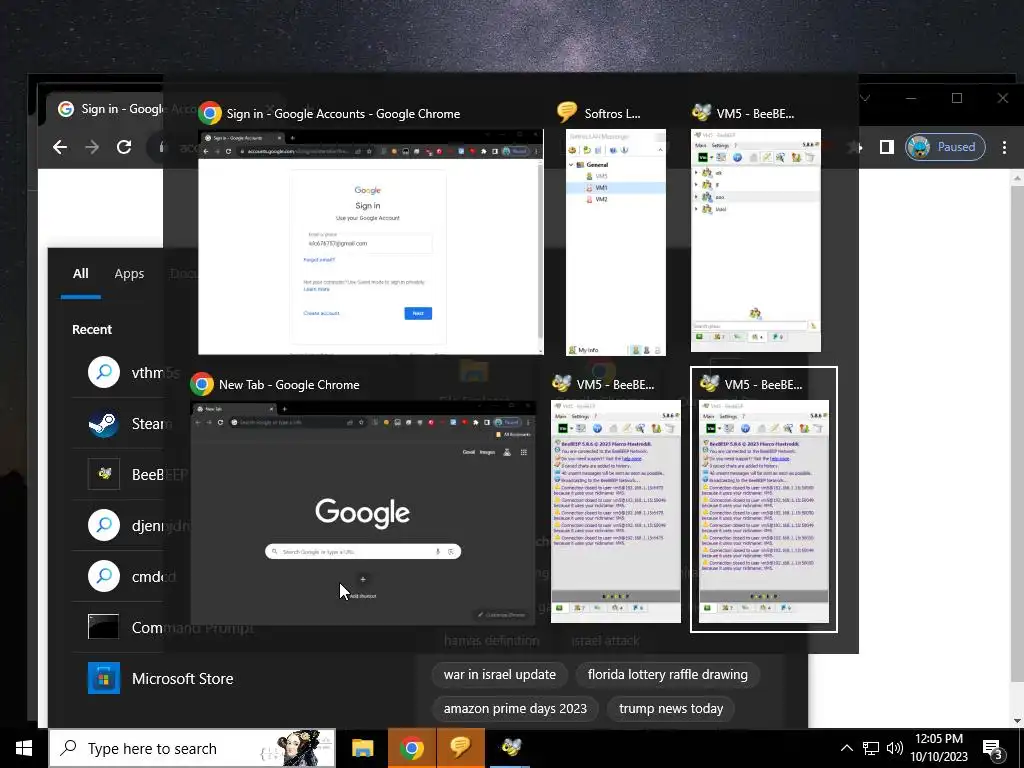The height and width of the screenshot is (768, 1024).
Task: Click the Chrome back arrow button
Action: point(59,147)
